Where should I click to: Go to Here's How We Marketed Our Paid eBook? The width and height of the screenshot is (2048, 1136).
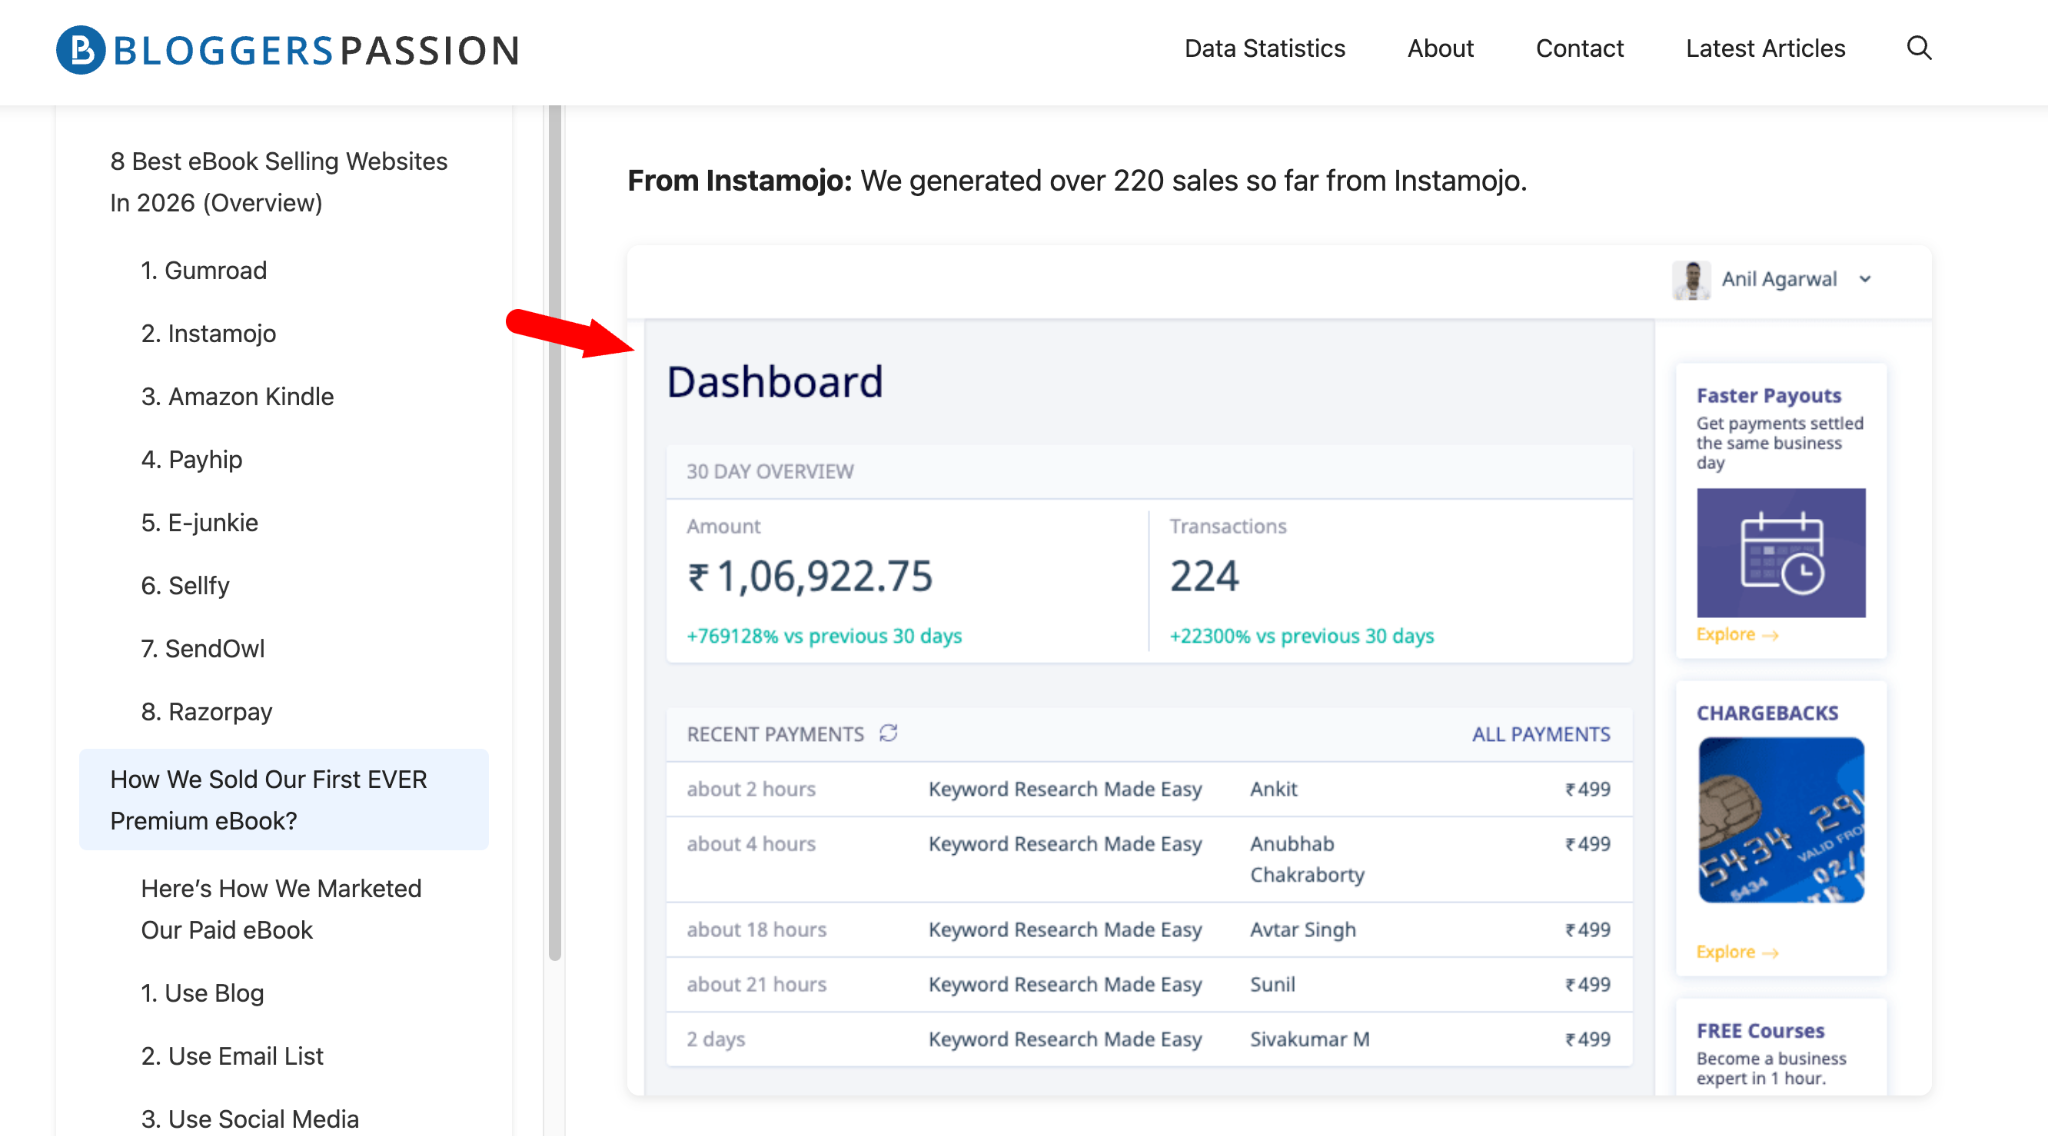[281, 909]
